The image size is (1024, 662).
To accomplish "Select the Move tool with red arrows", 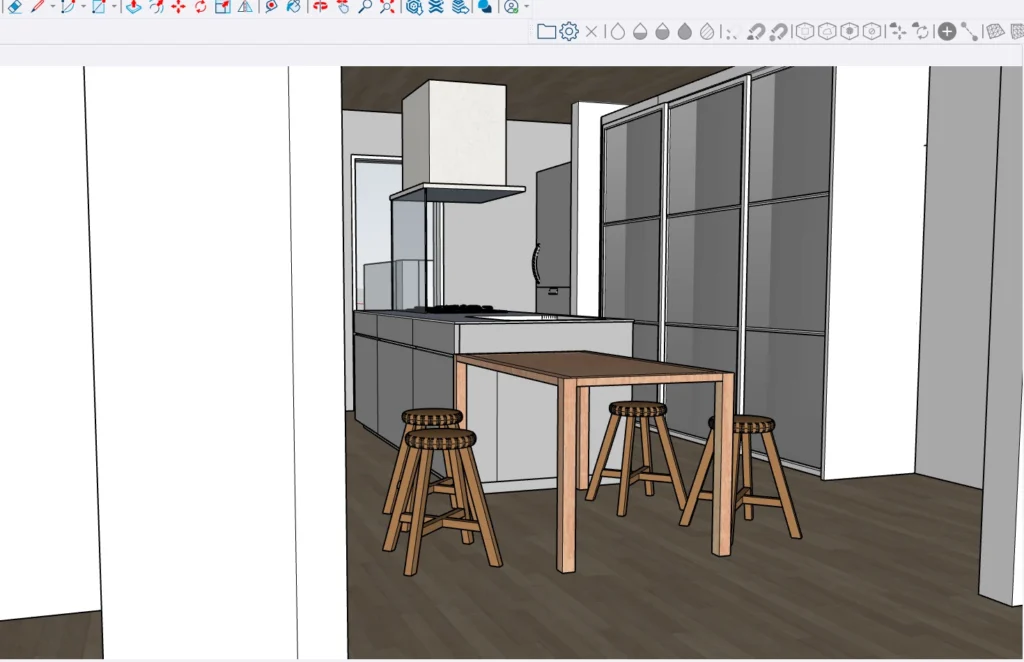I will pyautogui.click(x=178, y=7).
